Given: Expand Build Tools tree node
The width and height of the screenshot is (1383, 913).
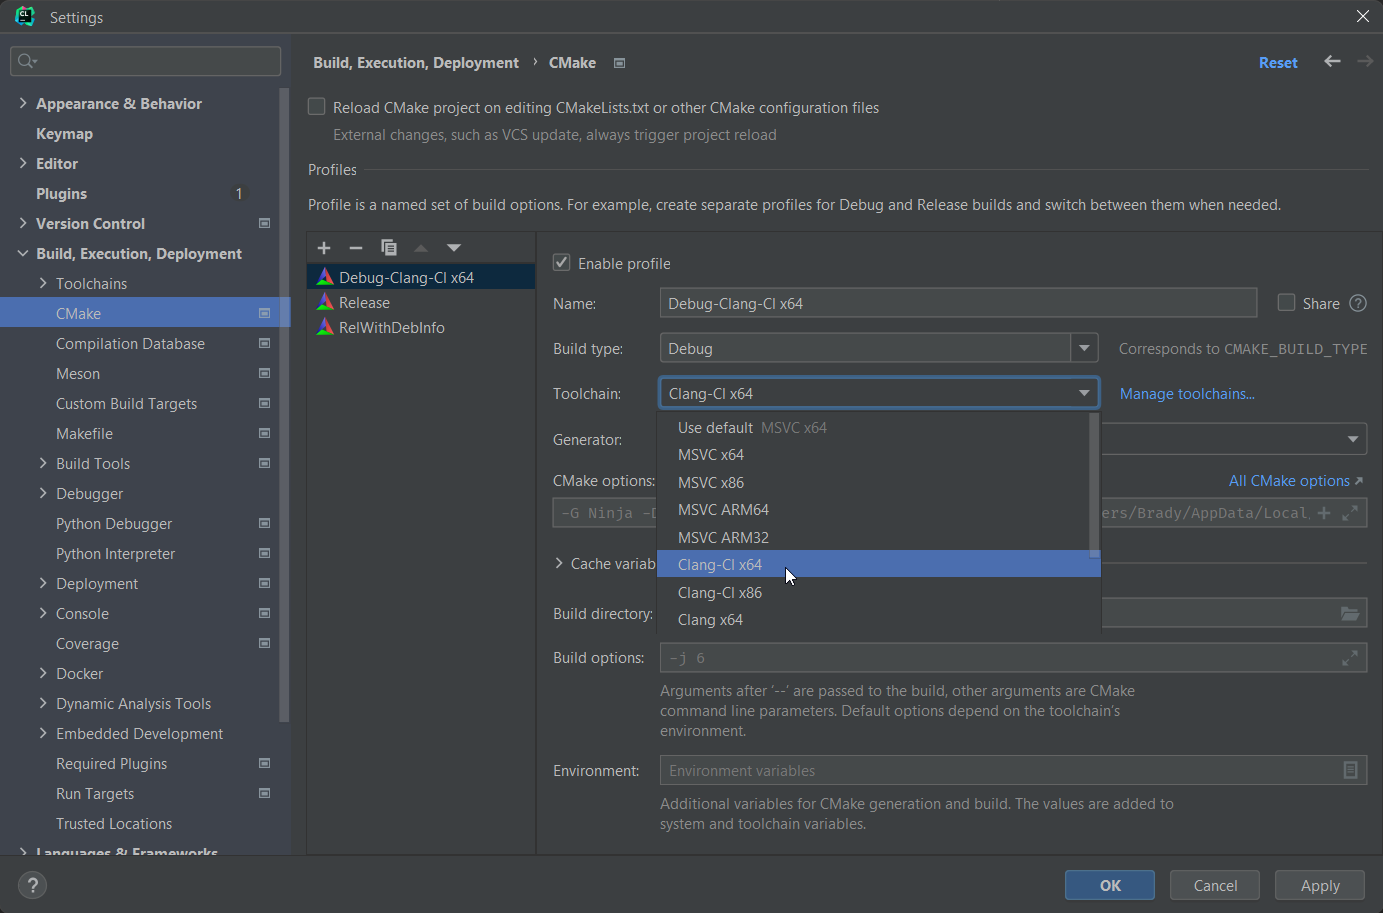Looking at the screenshot, I should click(x=43, y=463).
